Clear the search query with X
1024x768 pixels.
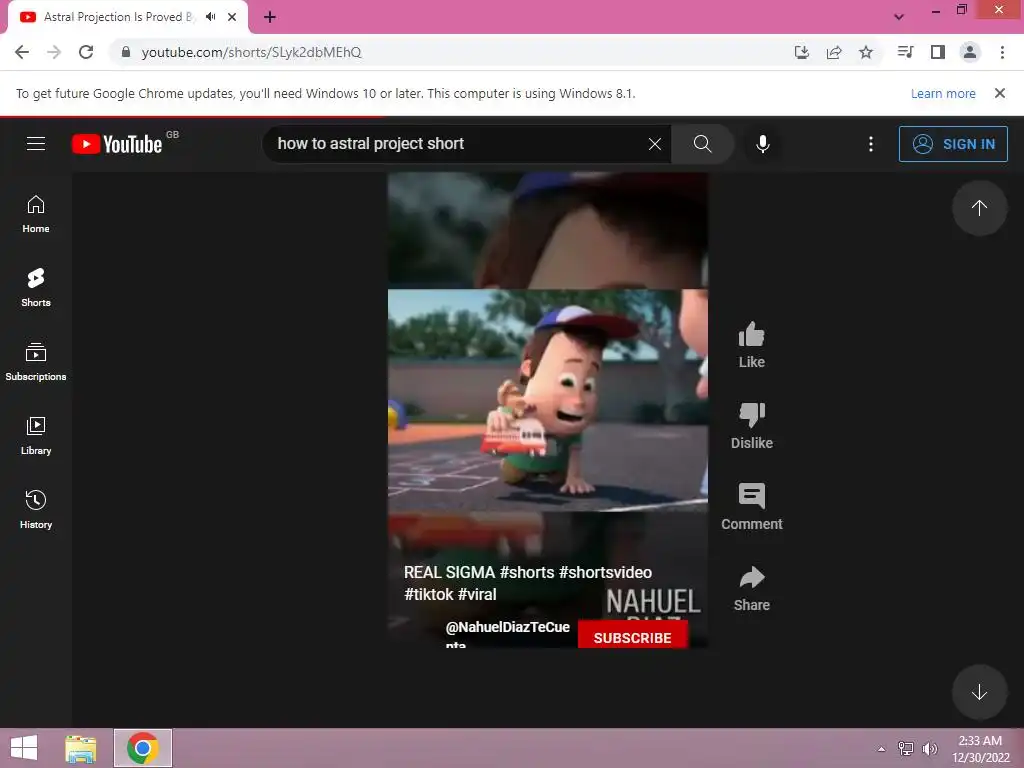tap(654, 144)
